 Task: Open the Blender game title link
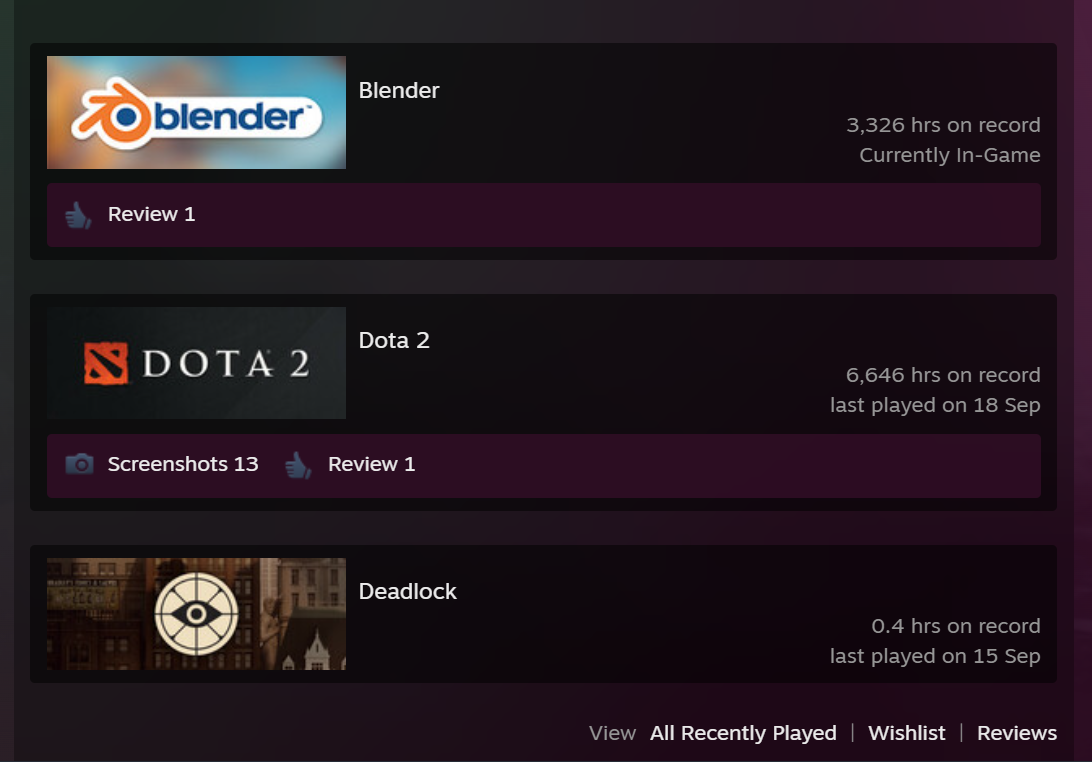click(x=399, y=91)
